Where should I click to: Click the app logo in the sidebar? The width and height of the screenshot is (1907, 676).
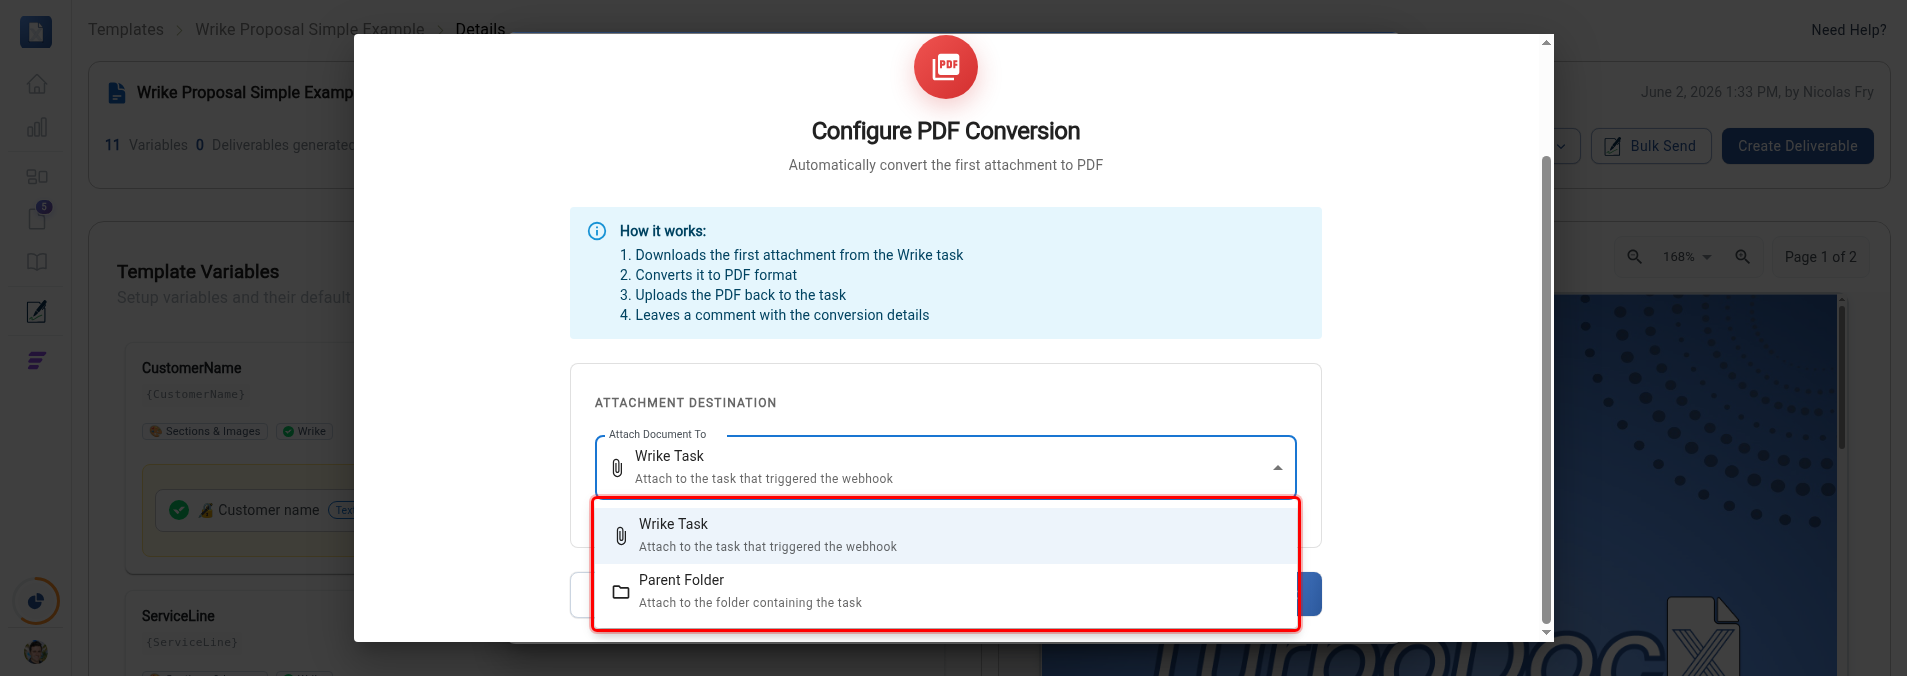coord(36,32)
